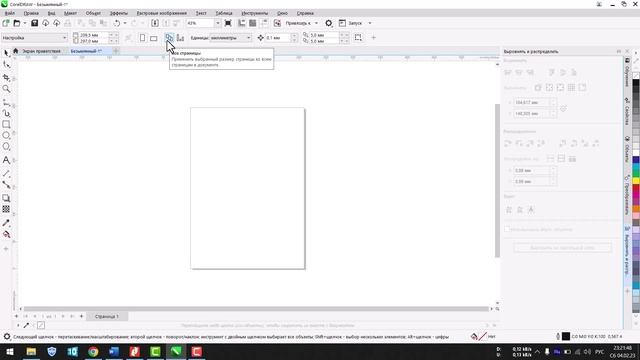The width and height of the screenshot is (640, 360).
Task: Select the Parallel Dimension line tool
Action: (x=6, y=173)
